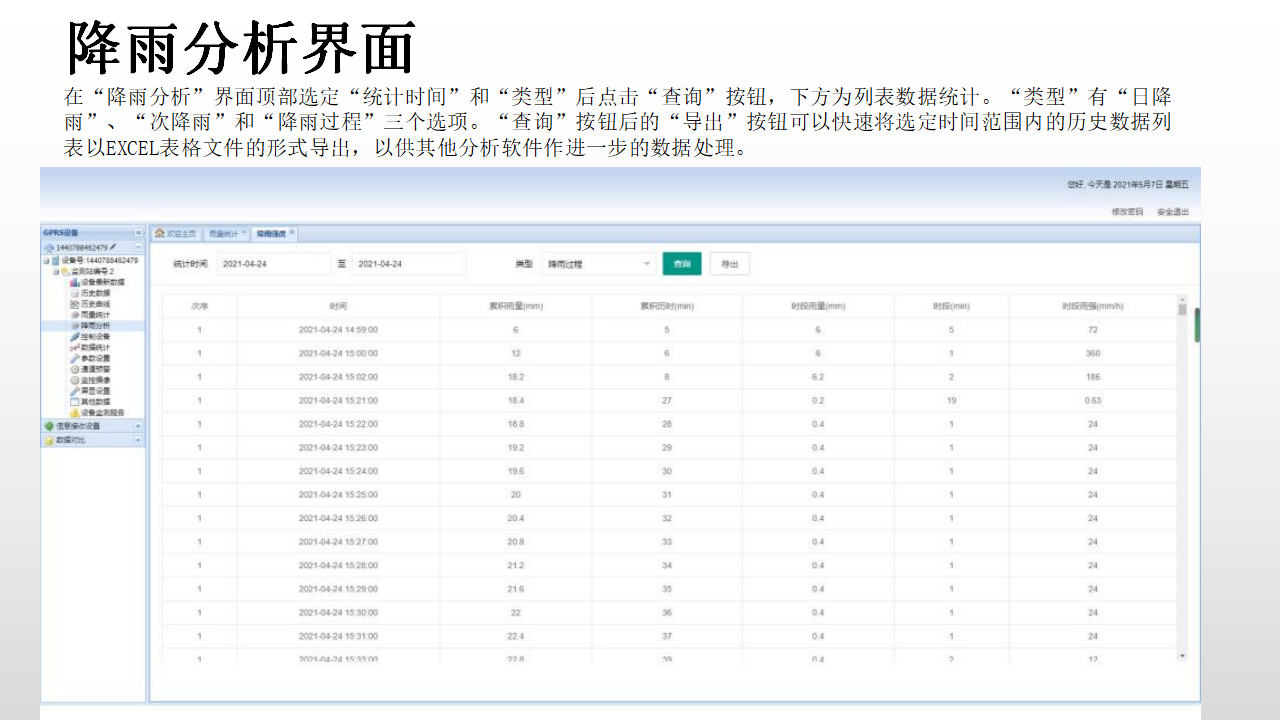The width and height of the screenshot is (1280, 720).
Task: Open the 雨量统计 tree item
Action: [95, 315]
